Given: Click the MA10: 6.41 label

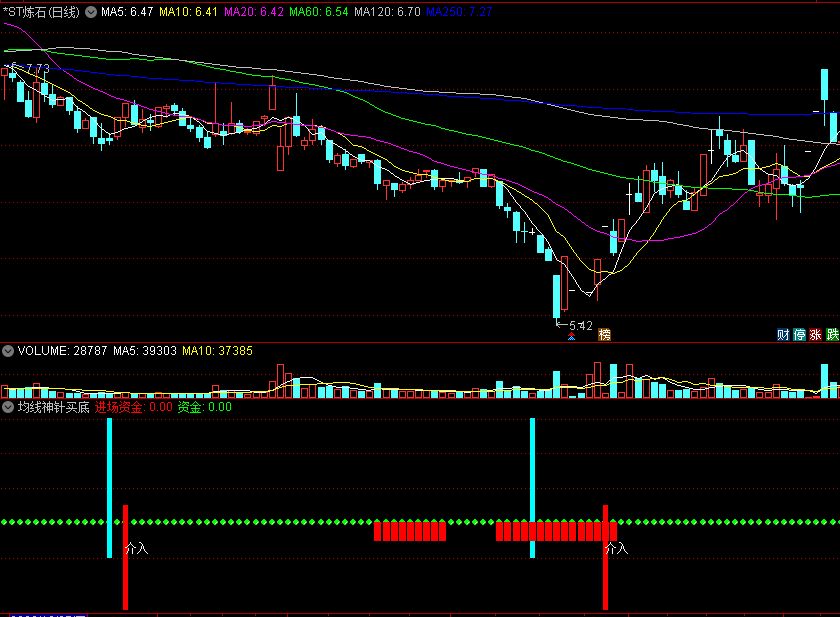Looking at the screenshot, I should pyautogui.click(x=189, y=12).
